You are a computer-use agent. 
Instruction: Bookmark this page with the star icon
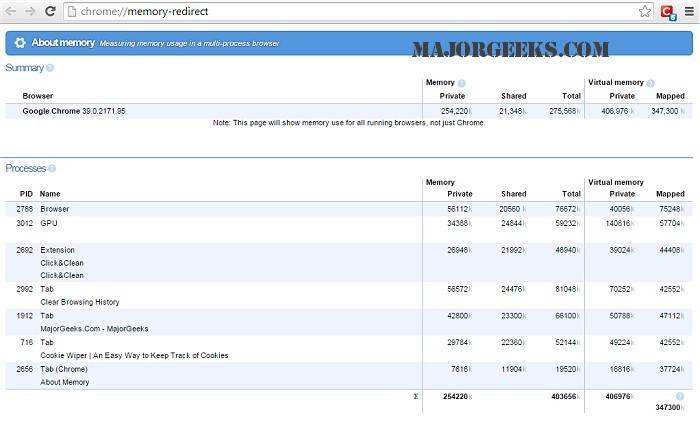[645, 11]
